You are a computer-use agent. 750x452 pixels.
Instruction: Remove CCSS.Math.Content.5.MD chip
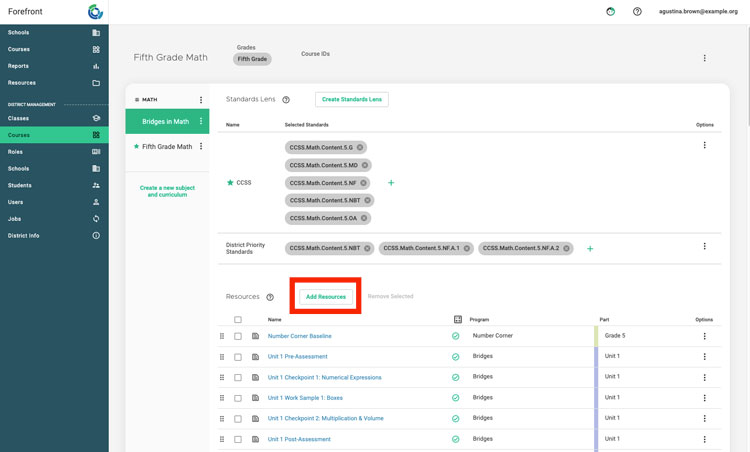365,165
